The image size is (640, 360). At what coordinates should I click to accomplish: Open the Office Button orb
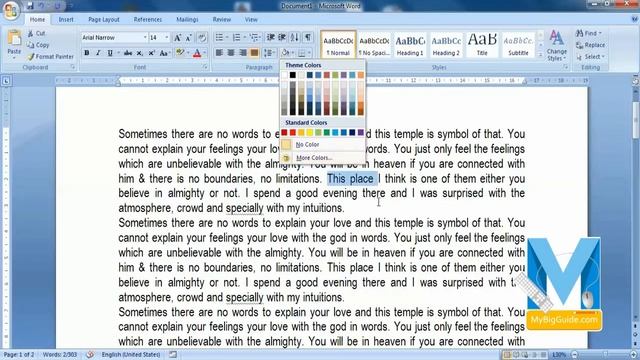[11, 10]
